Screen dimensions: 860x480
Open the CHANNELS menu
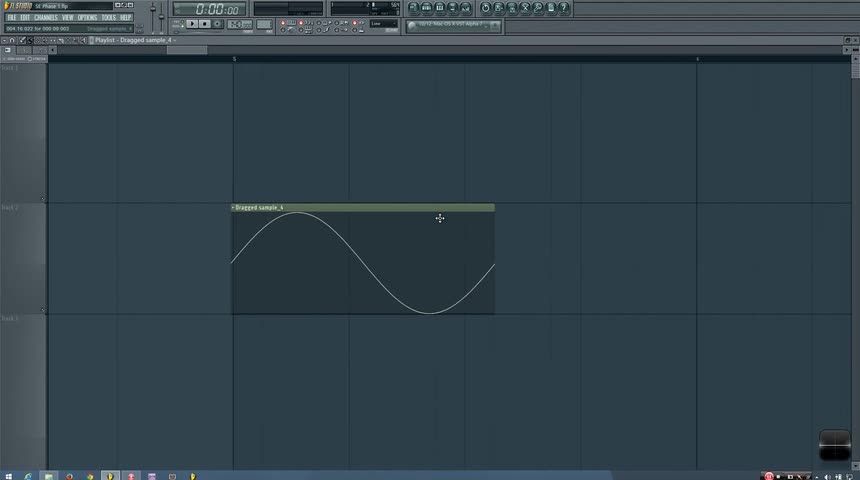coord(46,18)
